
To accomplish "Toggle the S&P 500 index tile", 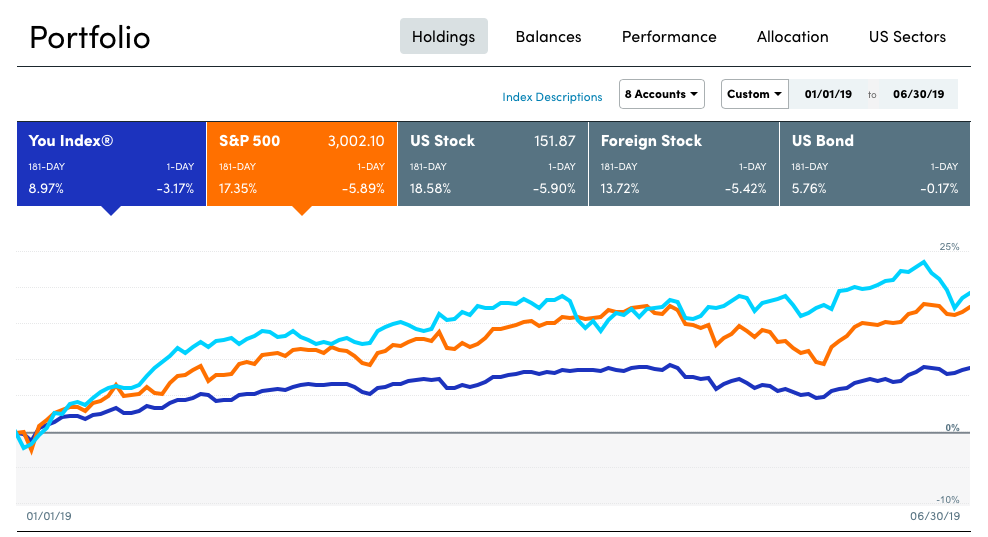I will [301, 163].
